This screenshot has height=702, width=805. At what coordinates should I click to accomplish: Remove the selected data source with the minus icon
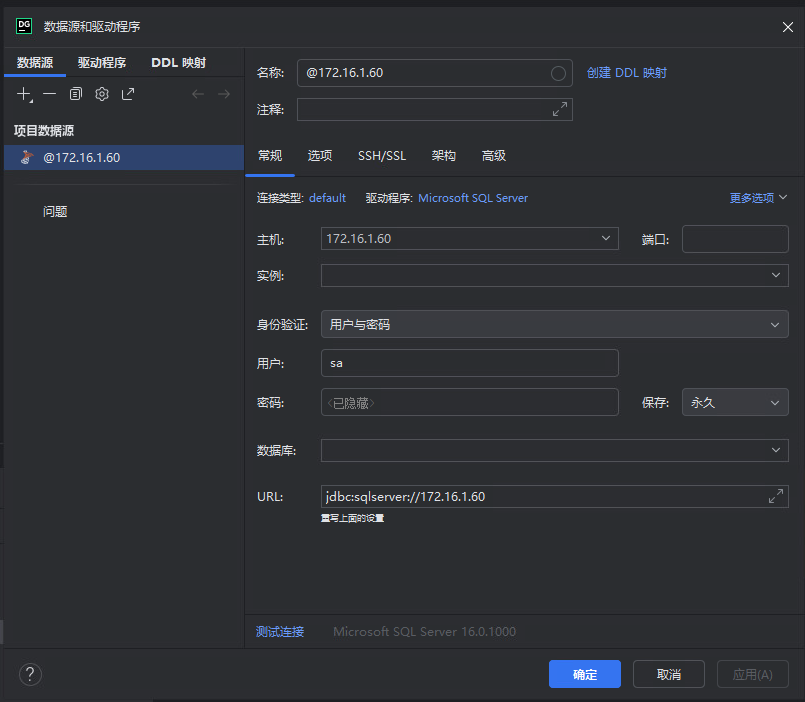click(50, 94)
